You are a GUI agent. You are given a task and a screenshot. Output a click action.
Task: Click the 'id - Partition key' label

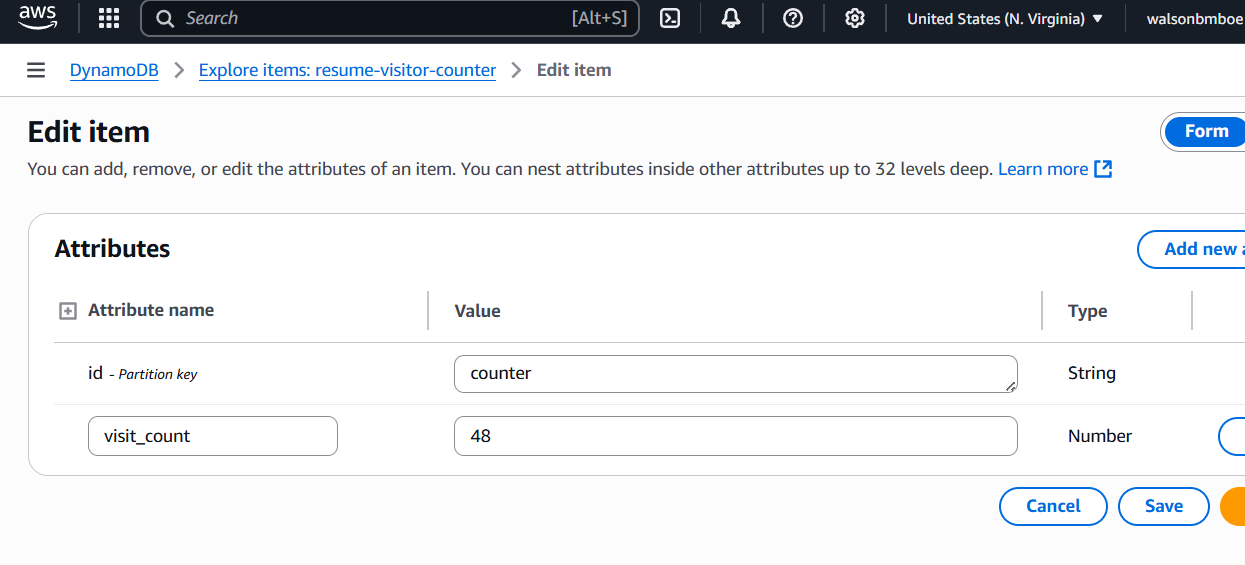pos(142,373)
